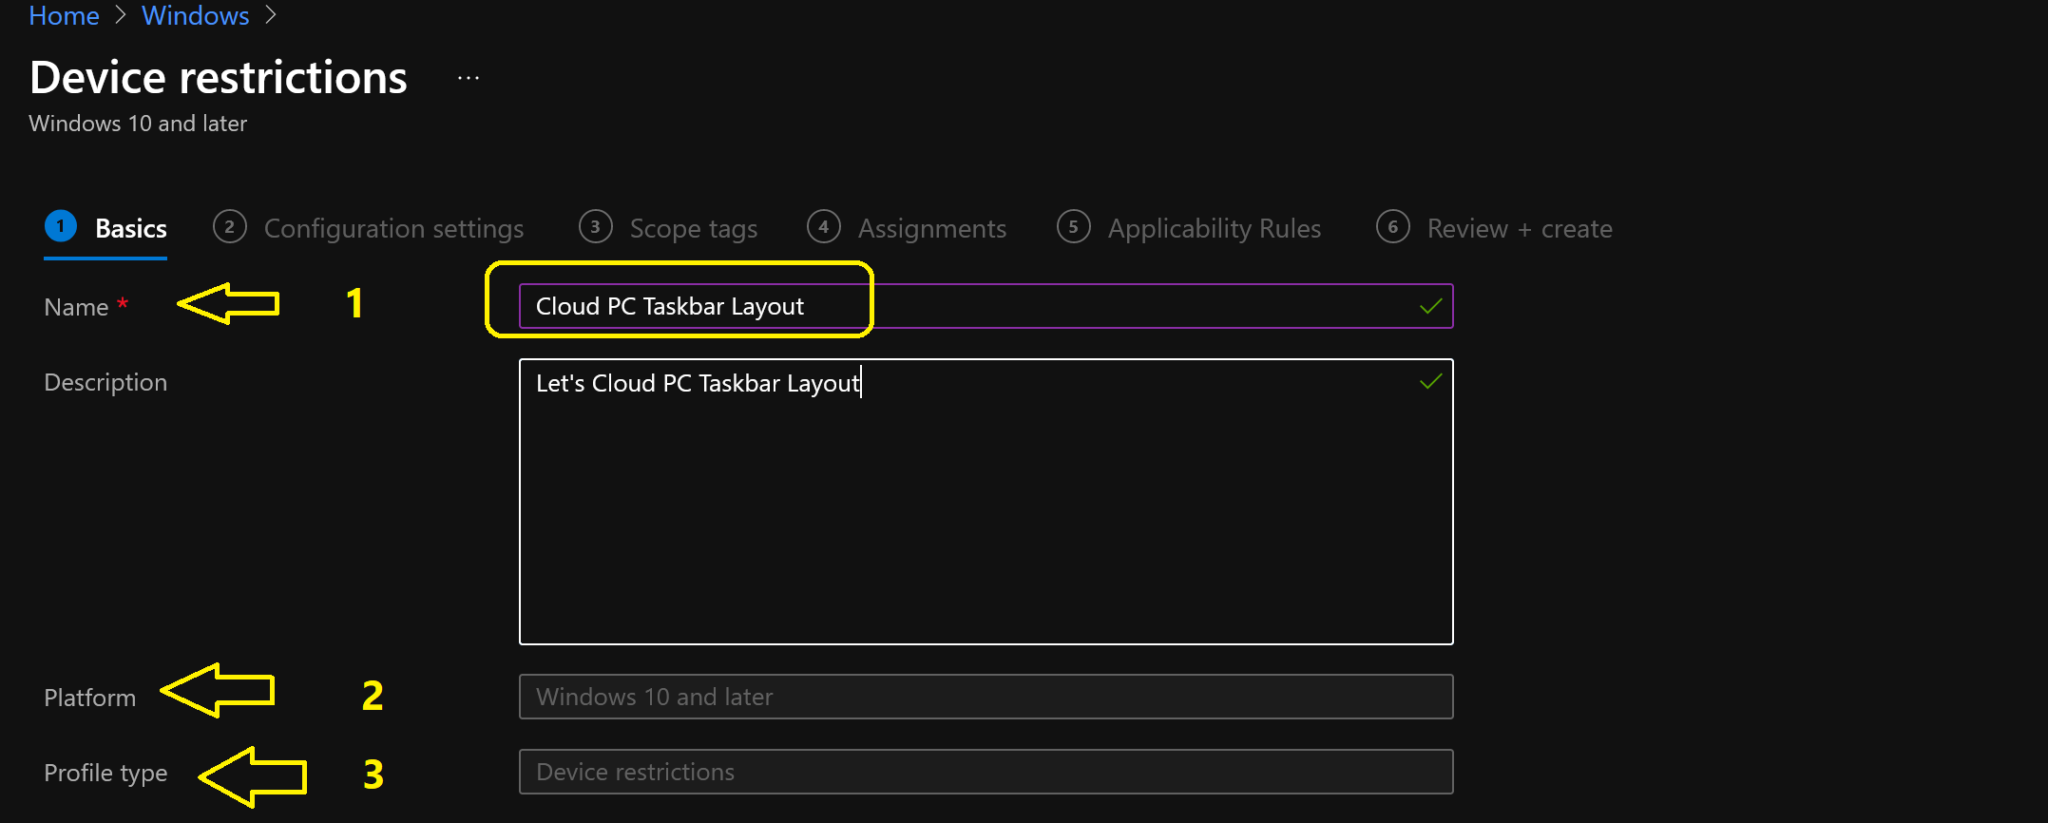Click the Name field containing Cloud PC Taskbar Layout
The width and height of the screenshot is (2048, 823).
pyautogui.click(x=985, y=306)
